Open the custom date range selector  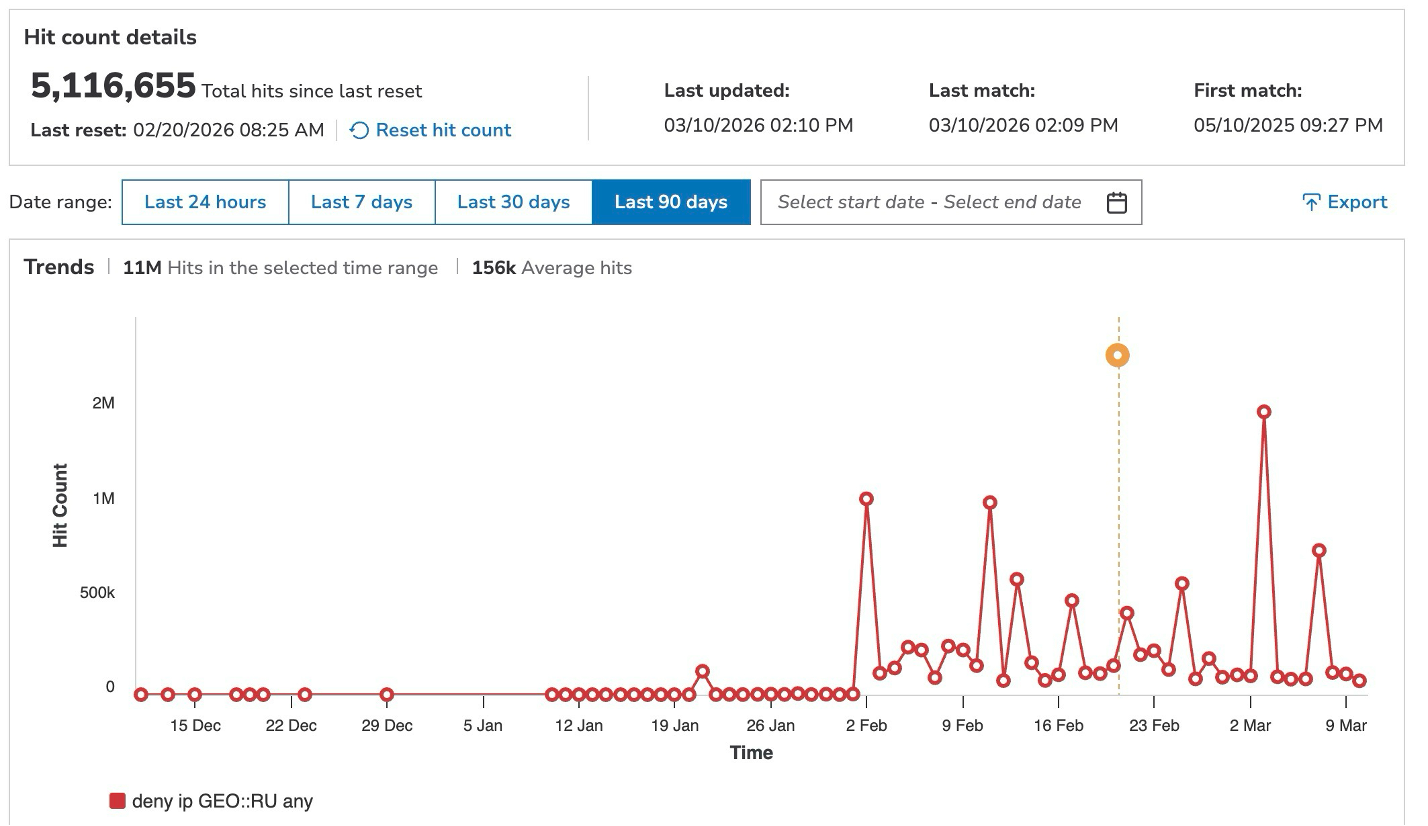click(x=950, y=201)
